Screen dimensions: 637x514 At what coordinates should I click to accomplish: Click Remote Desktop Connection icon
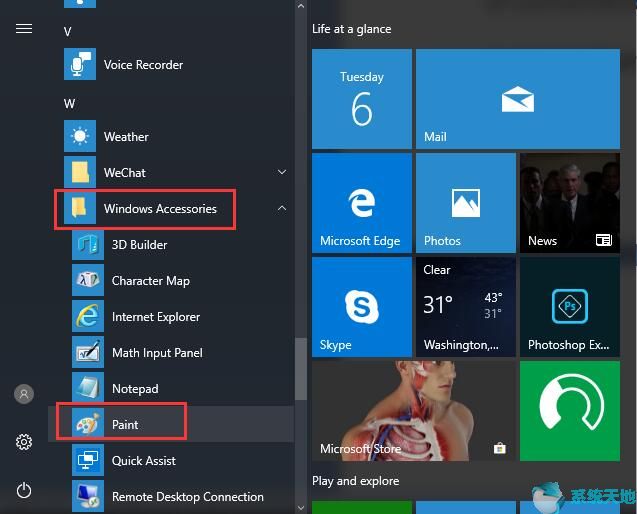[x=88, y=496]
